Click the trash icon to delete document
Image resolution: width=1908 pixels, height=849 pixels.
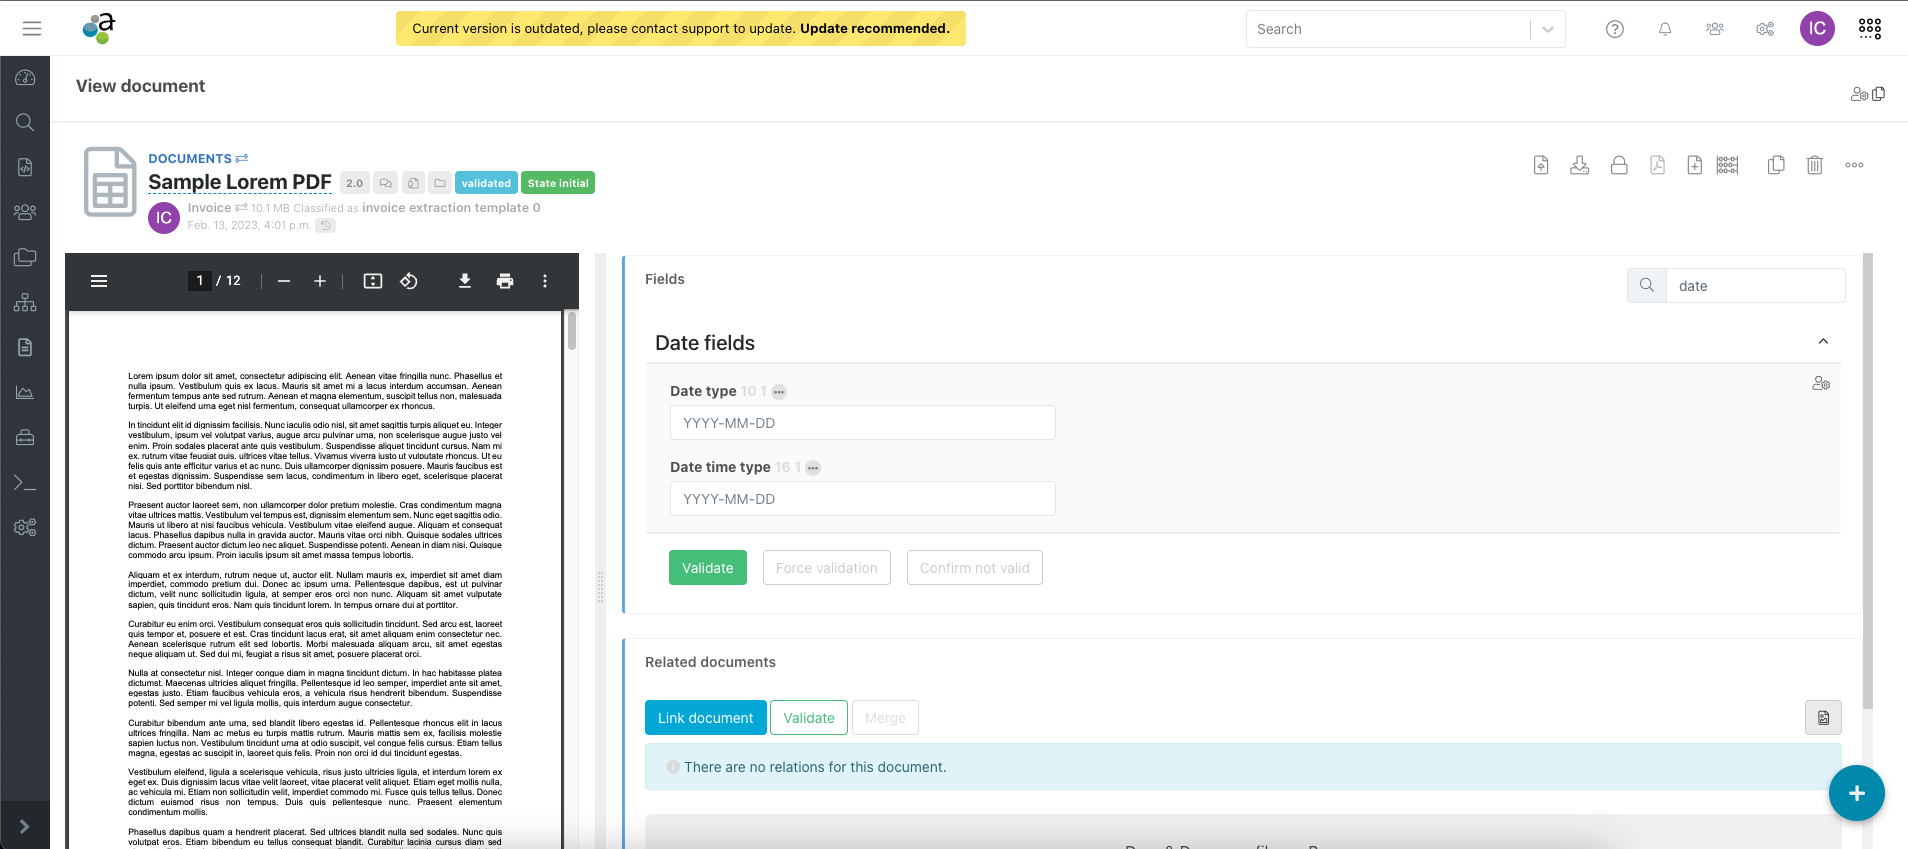1814,166
